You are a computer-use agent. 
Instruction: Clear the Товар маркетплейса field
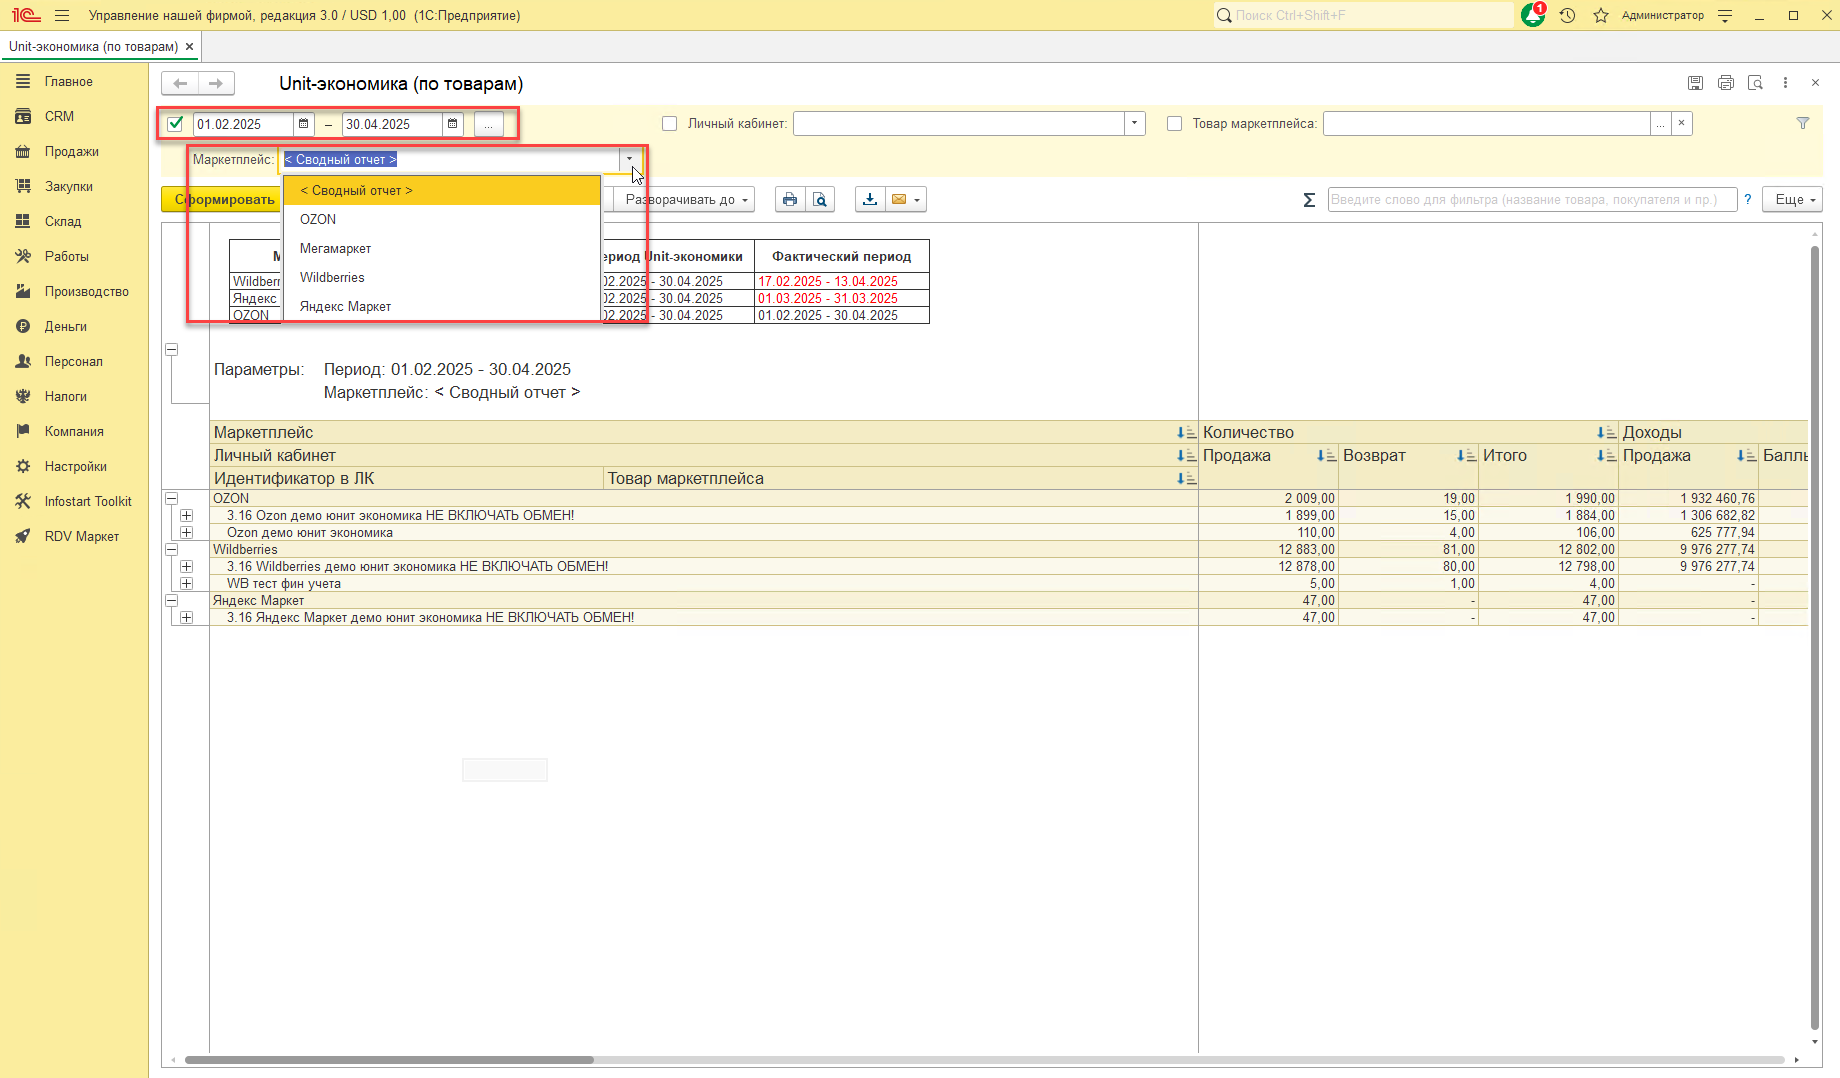[1681, 123]
